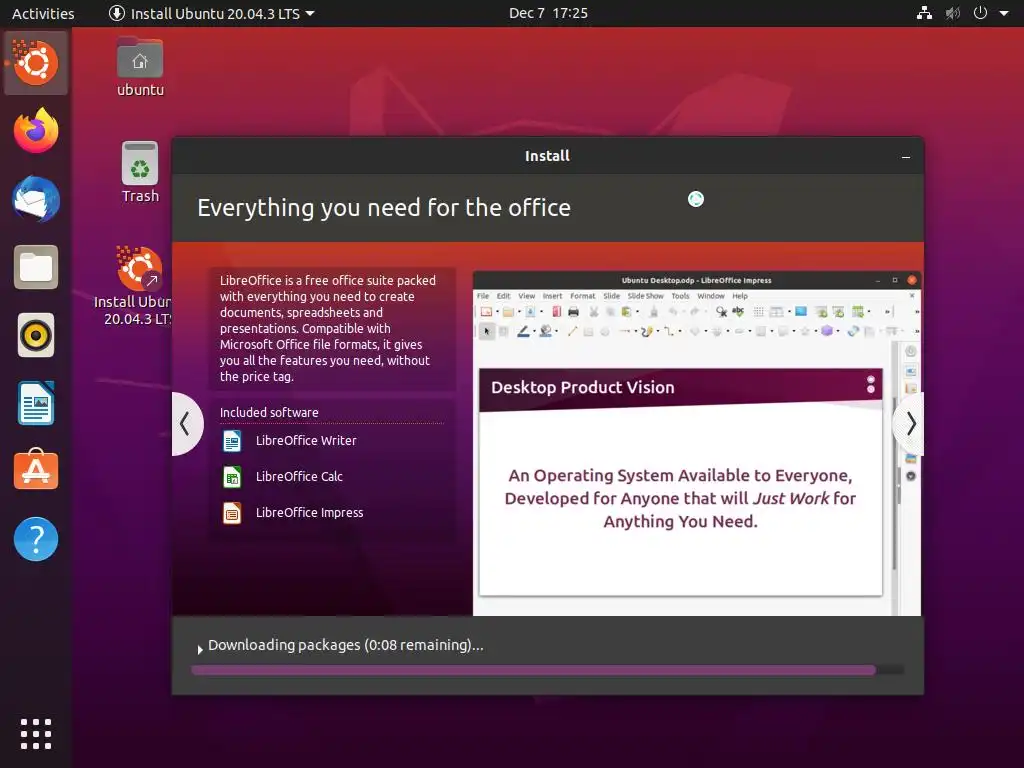This screenshot has height=768, width=1024.
Task: Open Firefox from the dock
Action: 36,131
